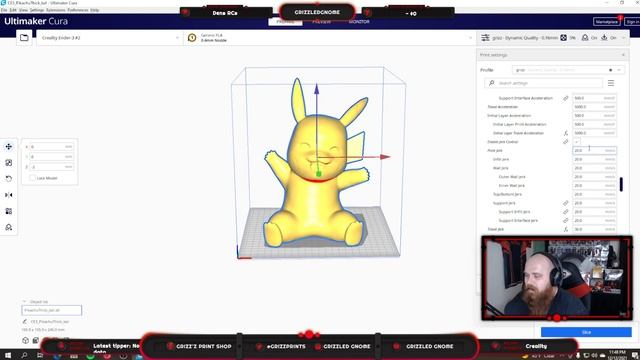
Task: Open the setting visibility hamburger menu
Action: click(x=611, y=83)
